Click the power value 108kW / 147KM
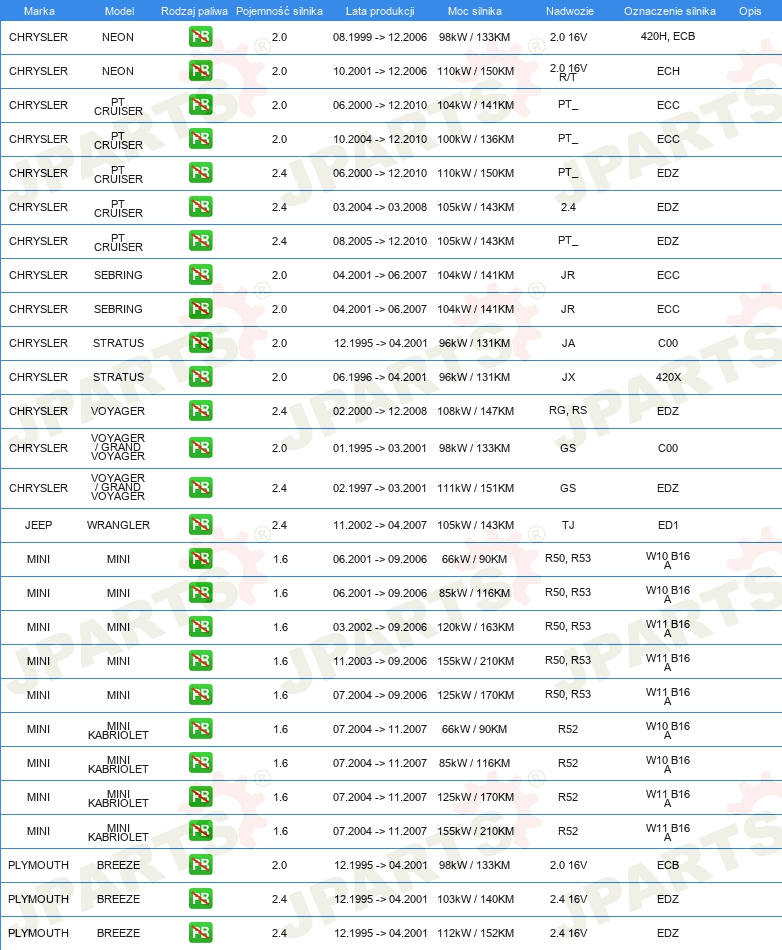Screen dimensions: 782x950 (x=475, y=411)
